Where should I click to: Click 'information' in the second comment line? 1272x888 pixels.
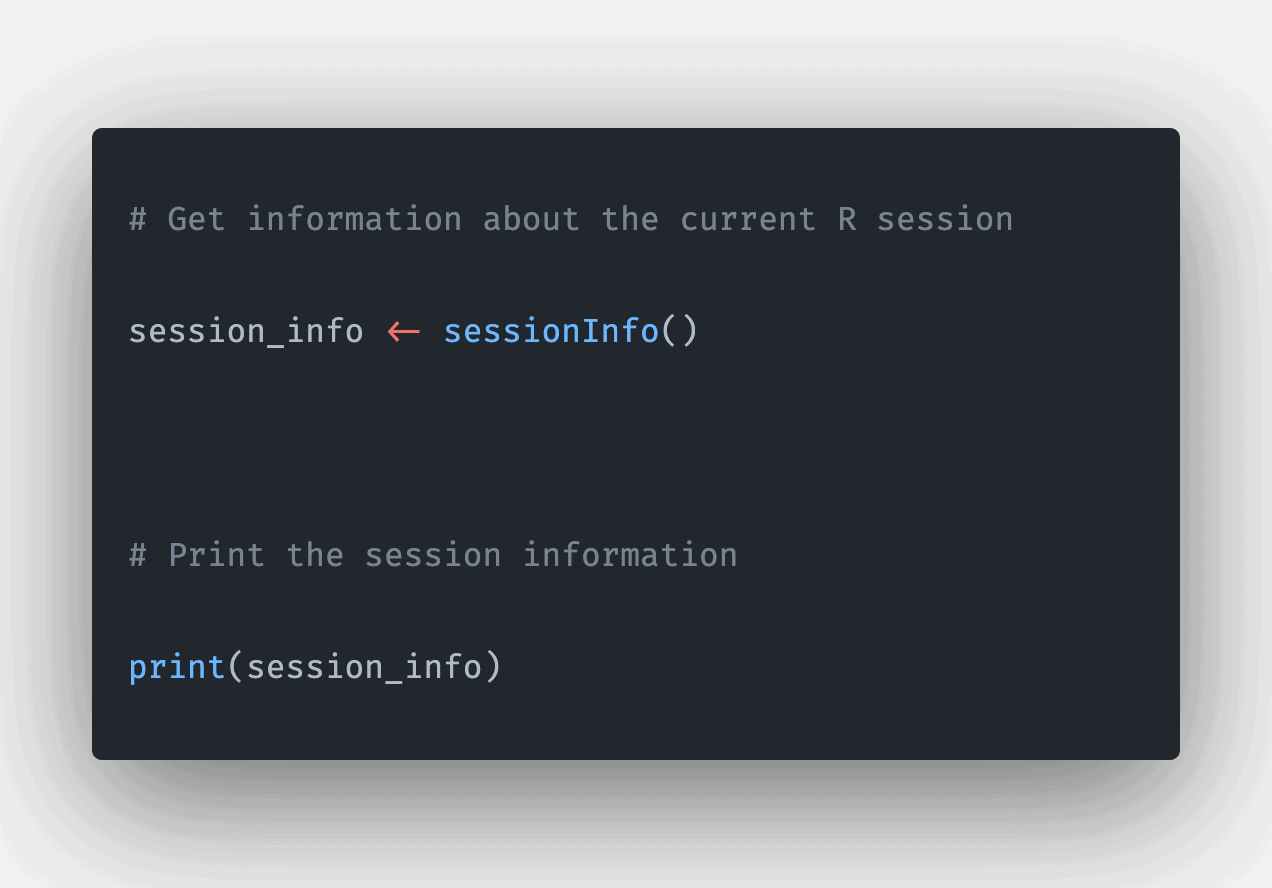pos(630,555)
